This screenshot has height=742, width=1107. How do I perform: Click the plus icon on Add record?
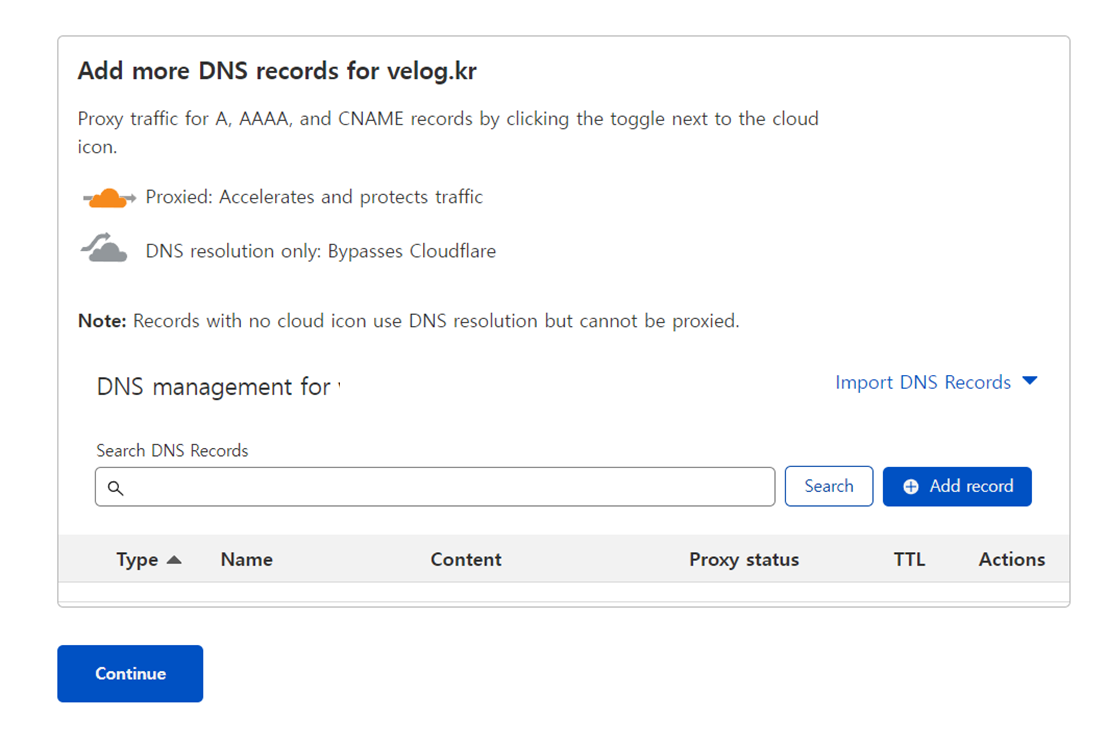pos(911,486)
